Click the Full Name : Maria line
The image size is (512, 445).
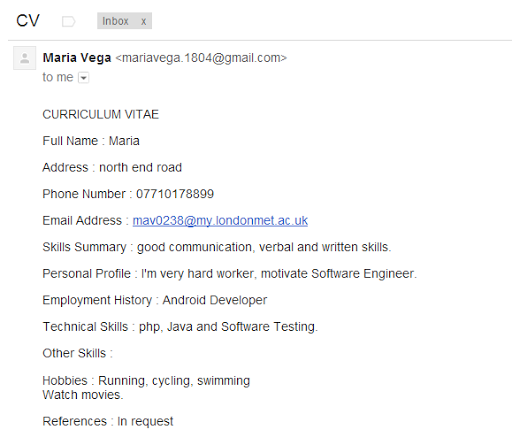pos(91,141)
